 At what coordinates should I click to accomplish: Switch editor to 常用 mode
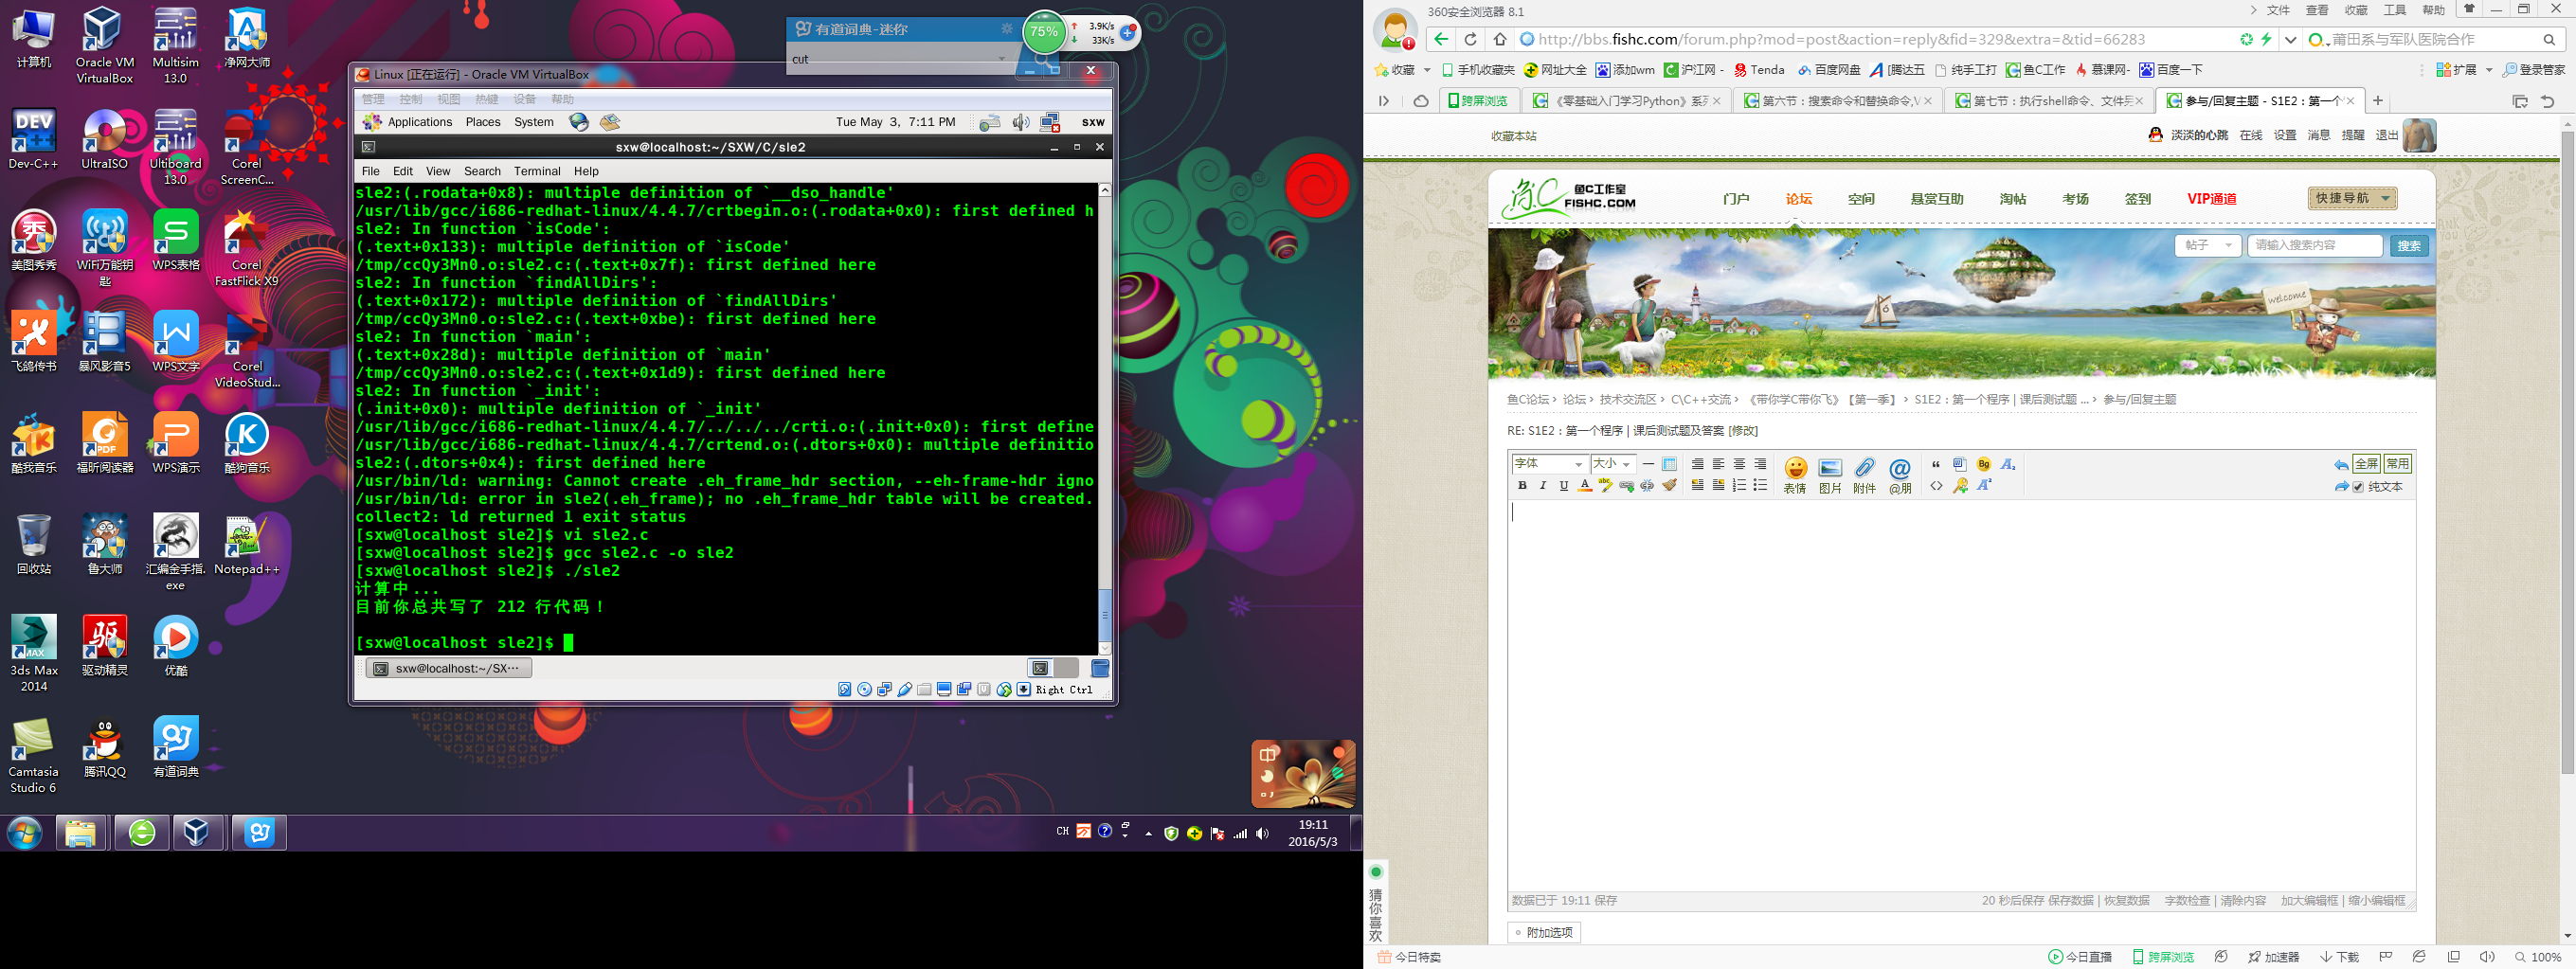(2398, 464)
